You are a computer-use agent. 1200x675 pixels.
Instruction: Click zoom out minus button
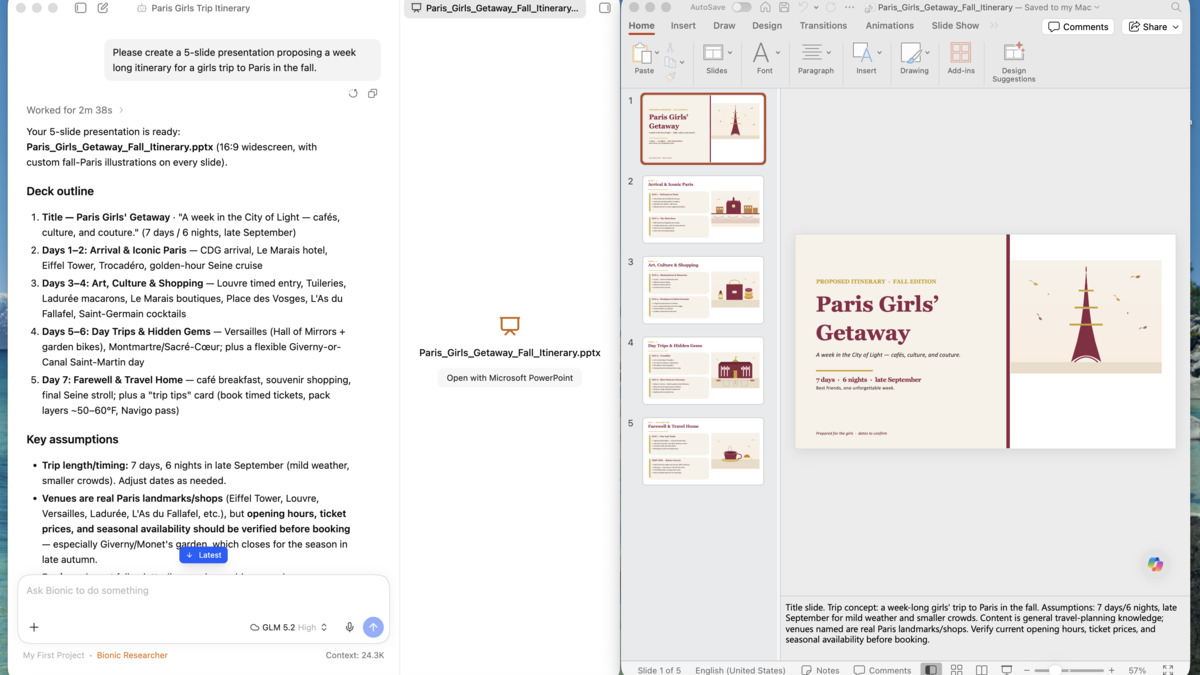point(1027,670)
